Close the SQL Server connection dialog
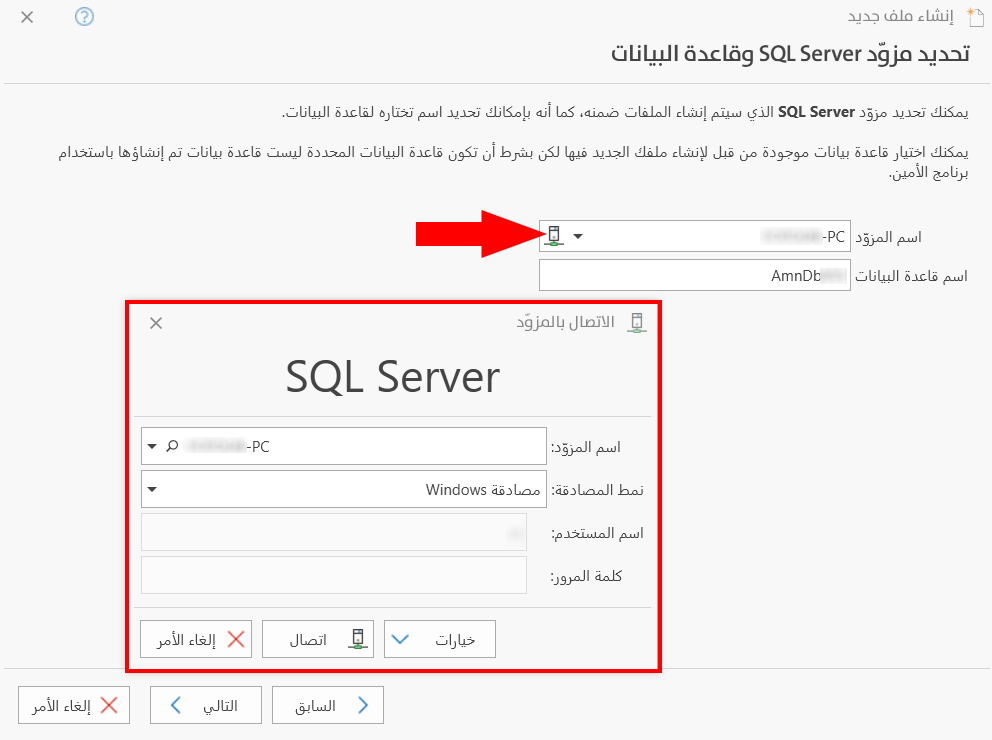992x740 pixels. click(155, 323)
